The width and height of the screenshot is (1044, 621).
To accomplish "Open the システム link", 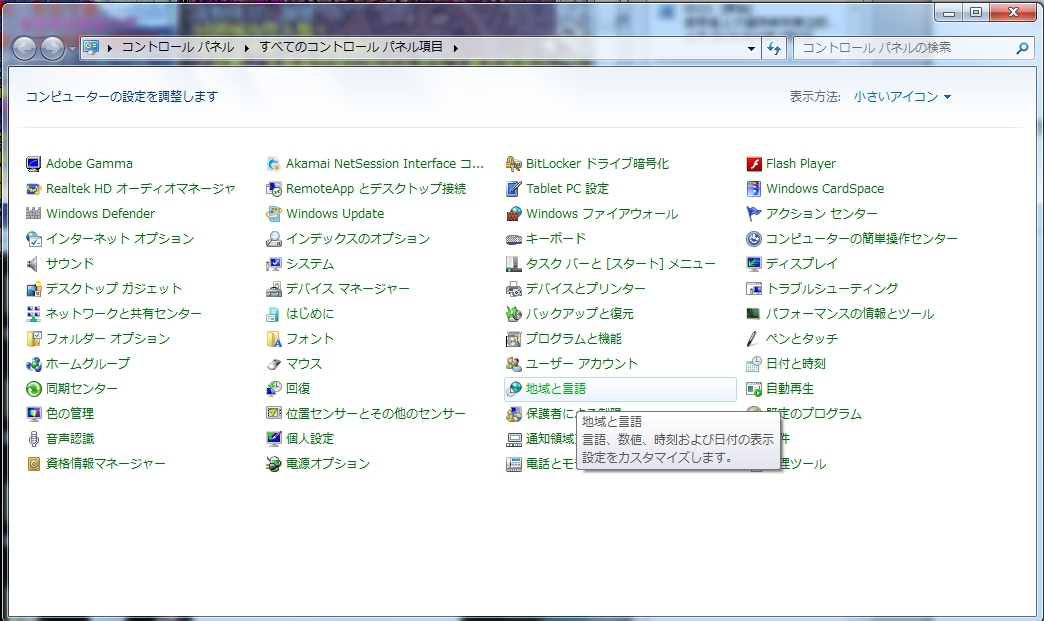I will 310,264.
